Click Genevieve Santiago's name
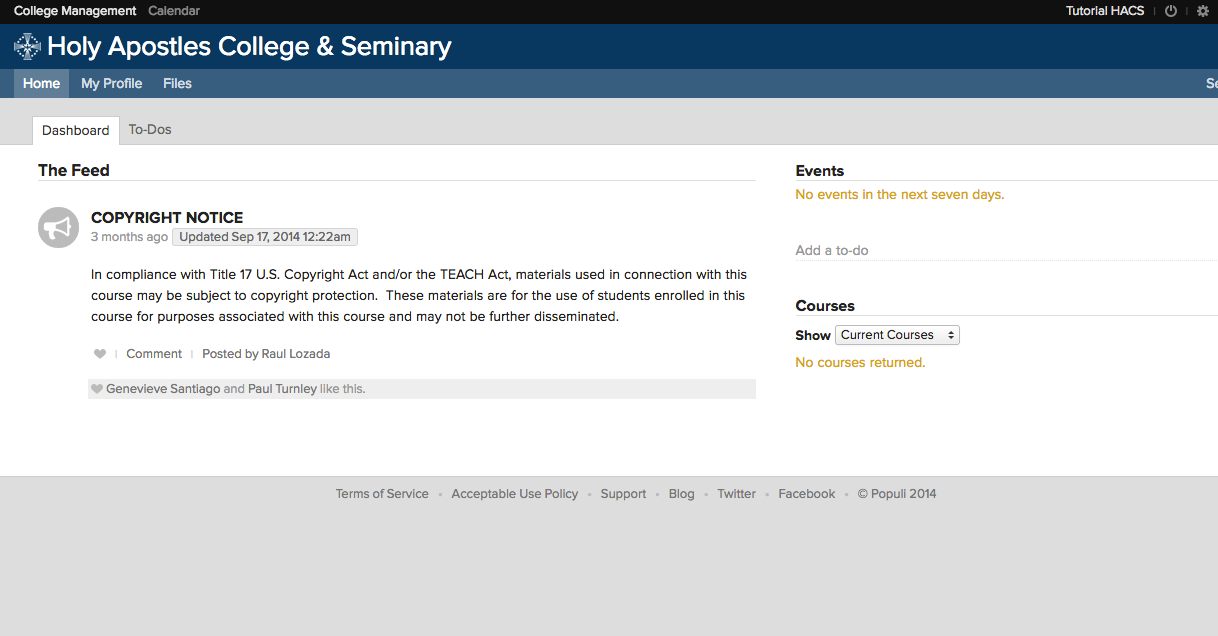1218x636 pixels. (x=163, y=388)
